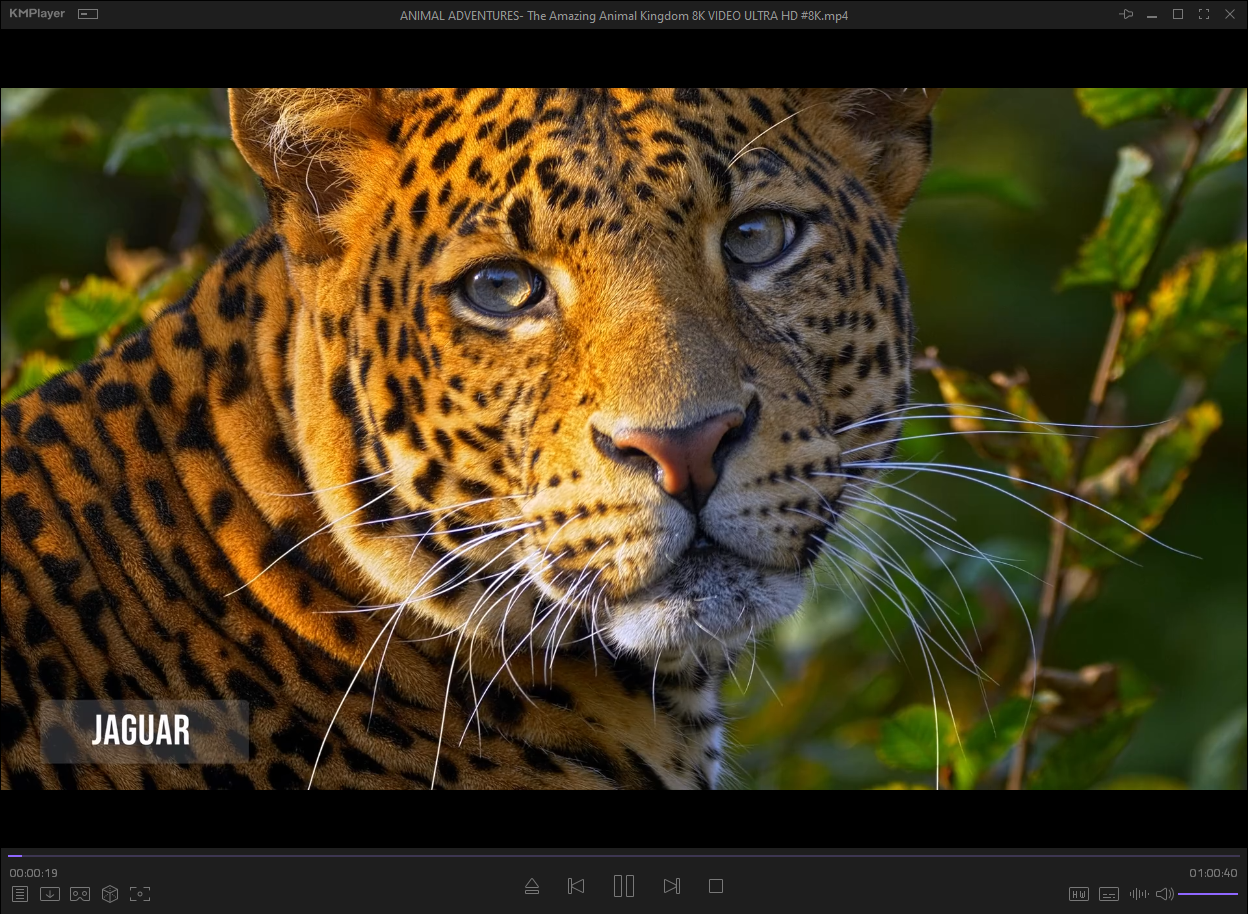Pause the video playback

click(624, 886)
